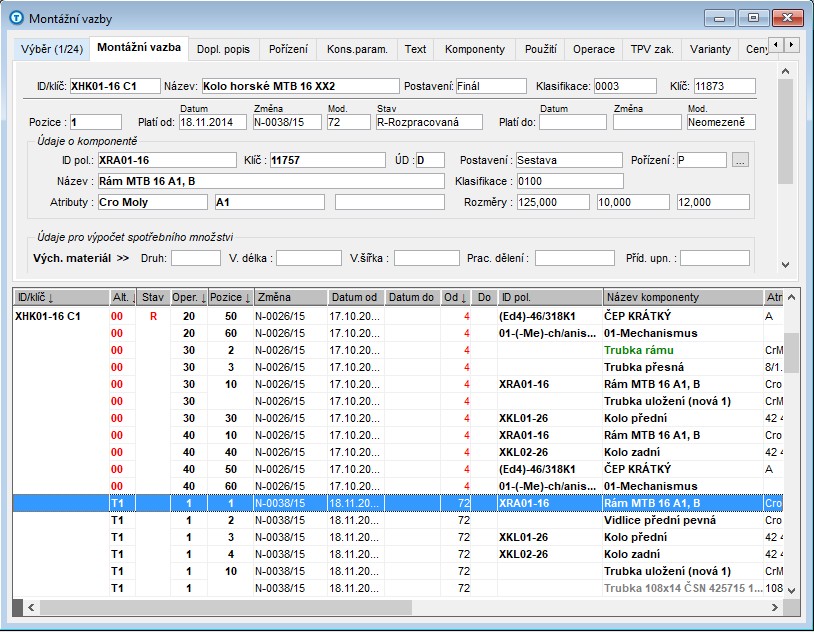The width and height of the screenshot is (814, 633).
Task: Click the Rozměry field with 125,000
Action: tap(553, 202)
